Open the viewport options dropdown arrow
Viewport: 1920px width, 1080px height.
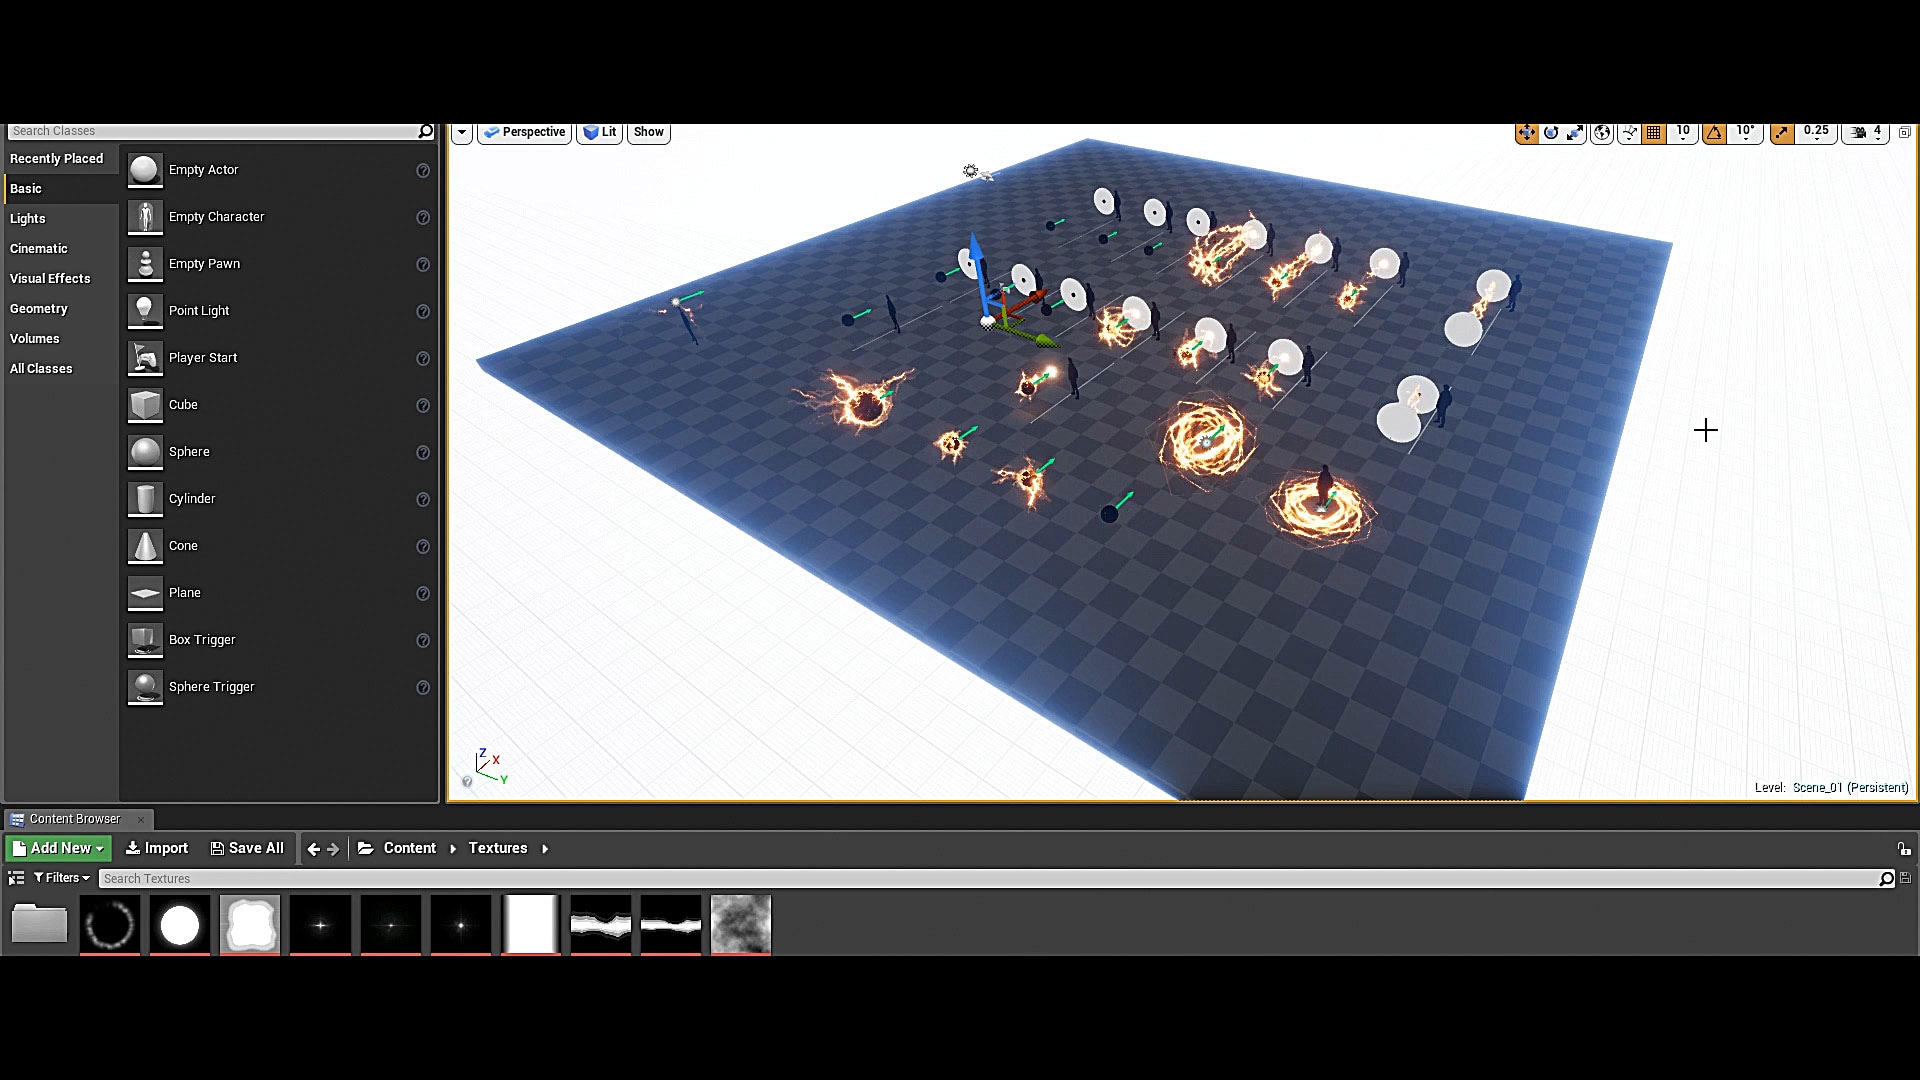(x=461, y=132)
